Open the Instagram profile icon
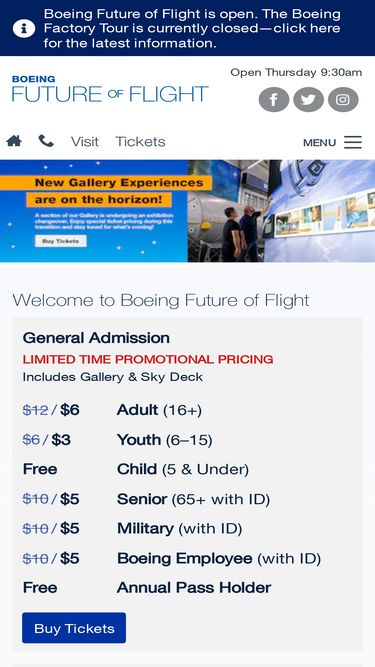Viewport: 375px width, 667px height. tap(343, 100)
